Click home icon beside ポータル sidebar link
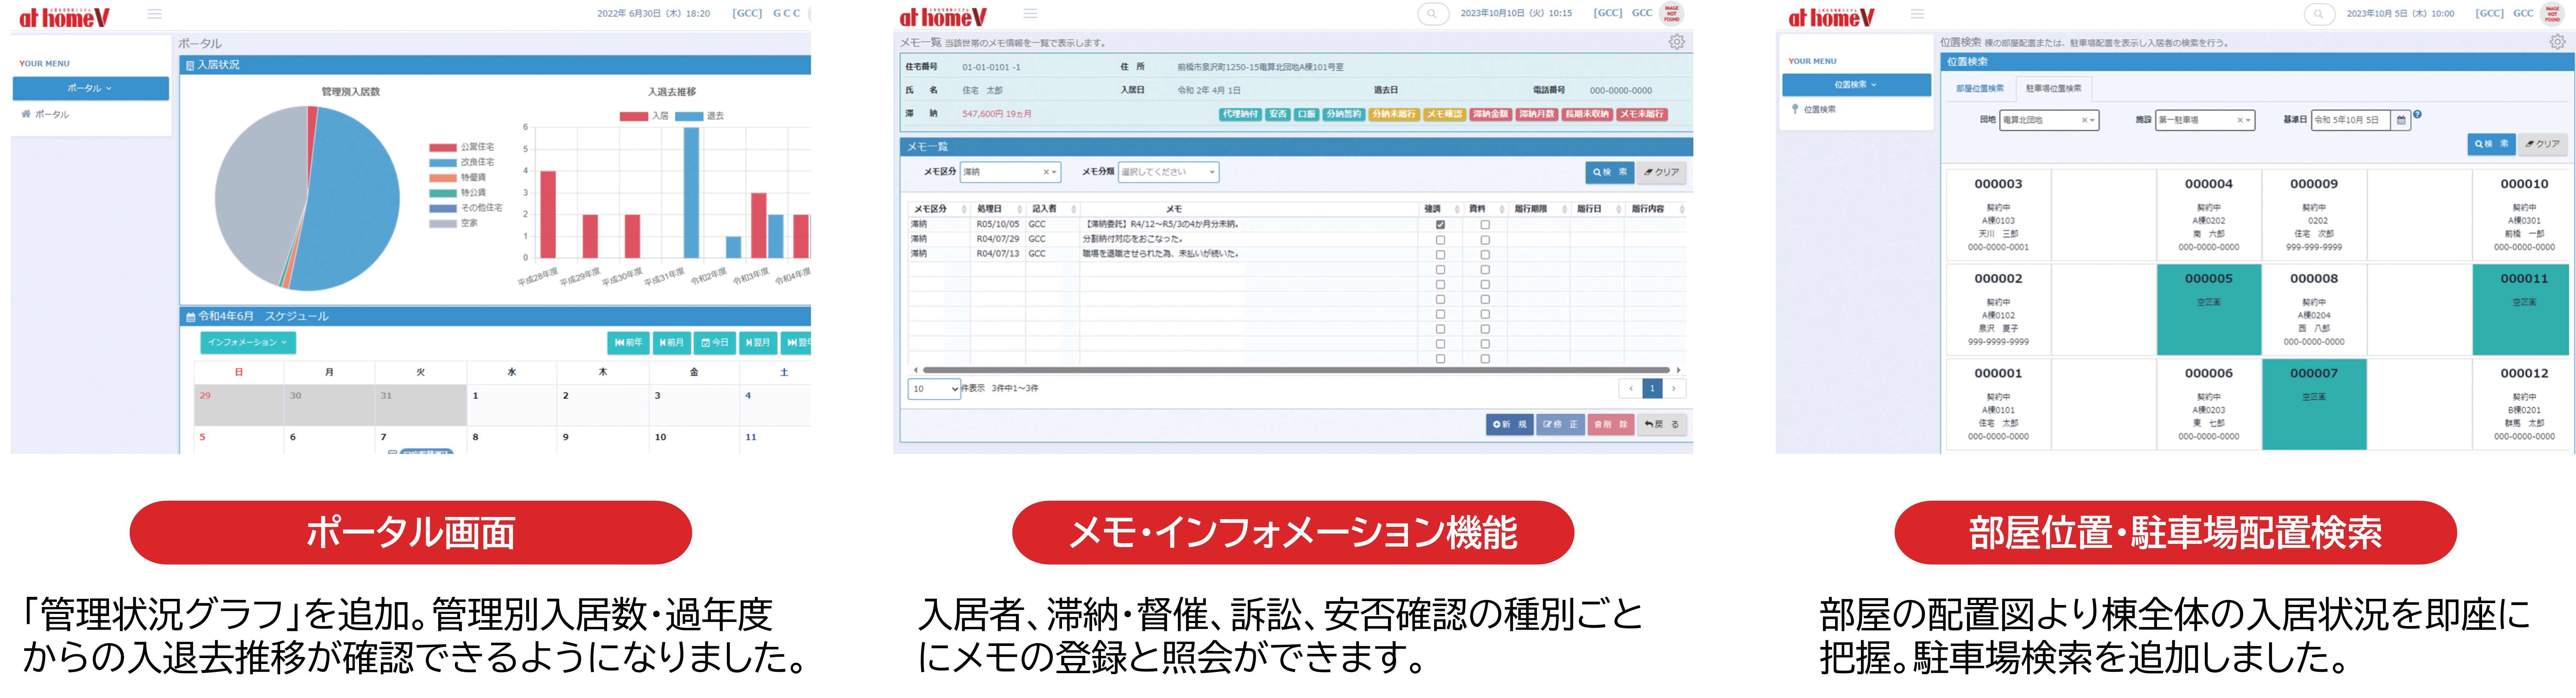Viewport: 2576px width, 698px height. point(26,114)
